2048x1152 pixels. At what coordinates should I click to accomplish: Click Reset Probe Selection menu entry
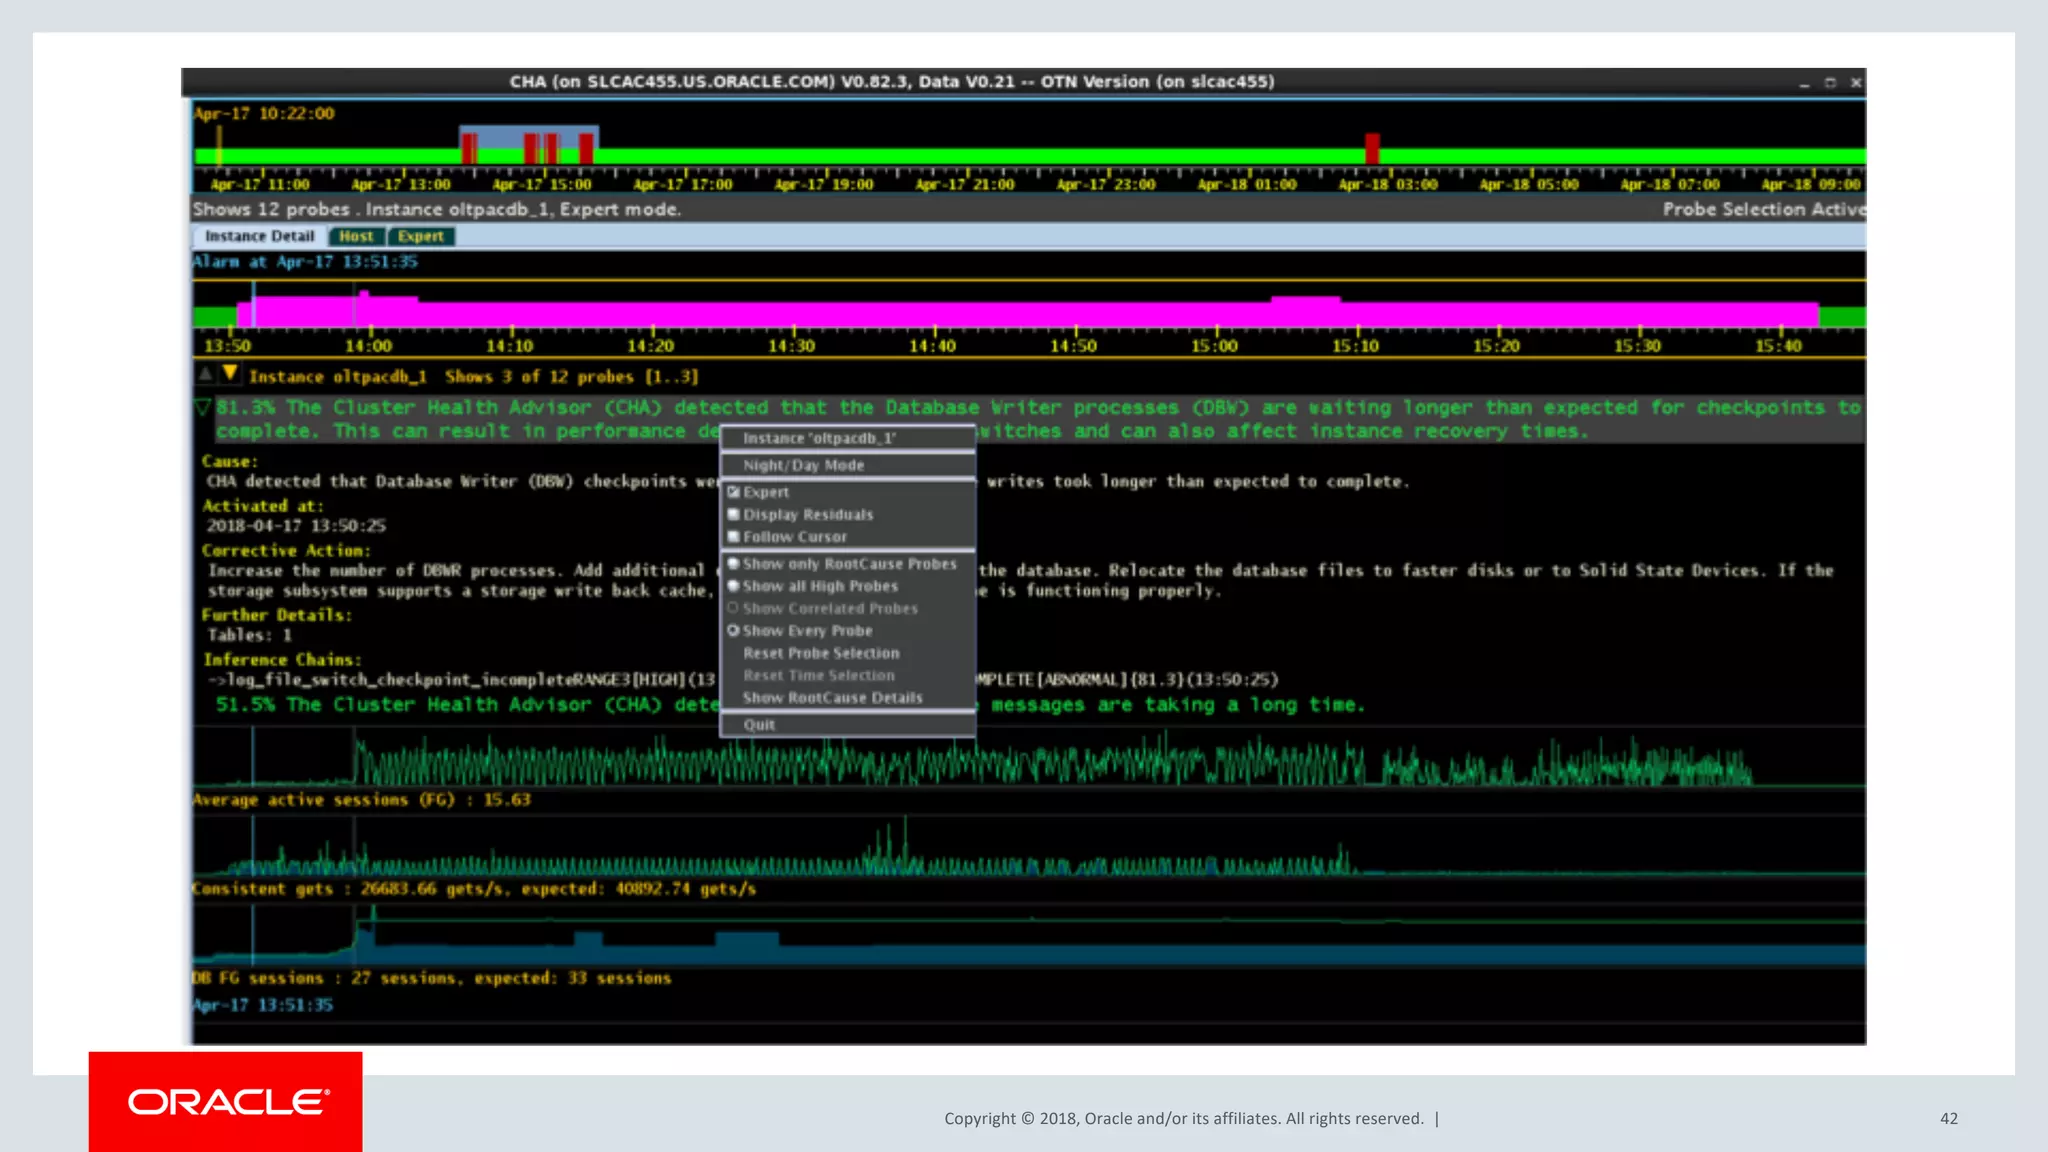pyautogui.click(x=821, y=653)
